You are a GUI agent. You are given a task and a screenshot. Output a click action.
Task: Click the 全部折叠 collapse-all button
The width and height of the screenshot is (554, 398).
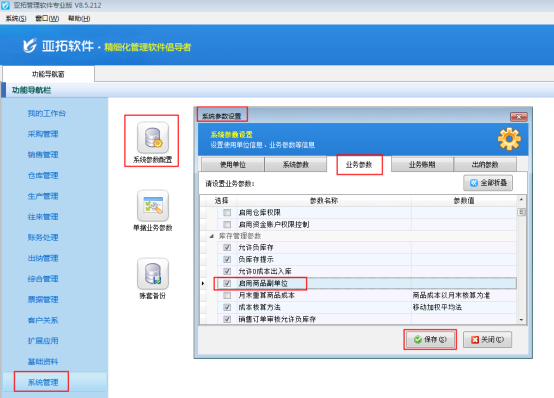(488, 183)
